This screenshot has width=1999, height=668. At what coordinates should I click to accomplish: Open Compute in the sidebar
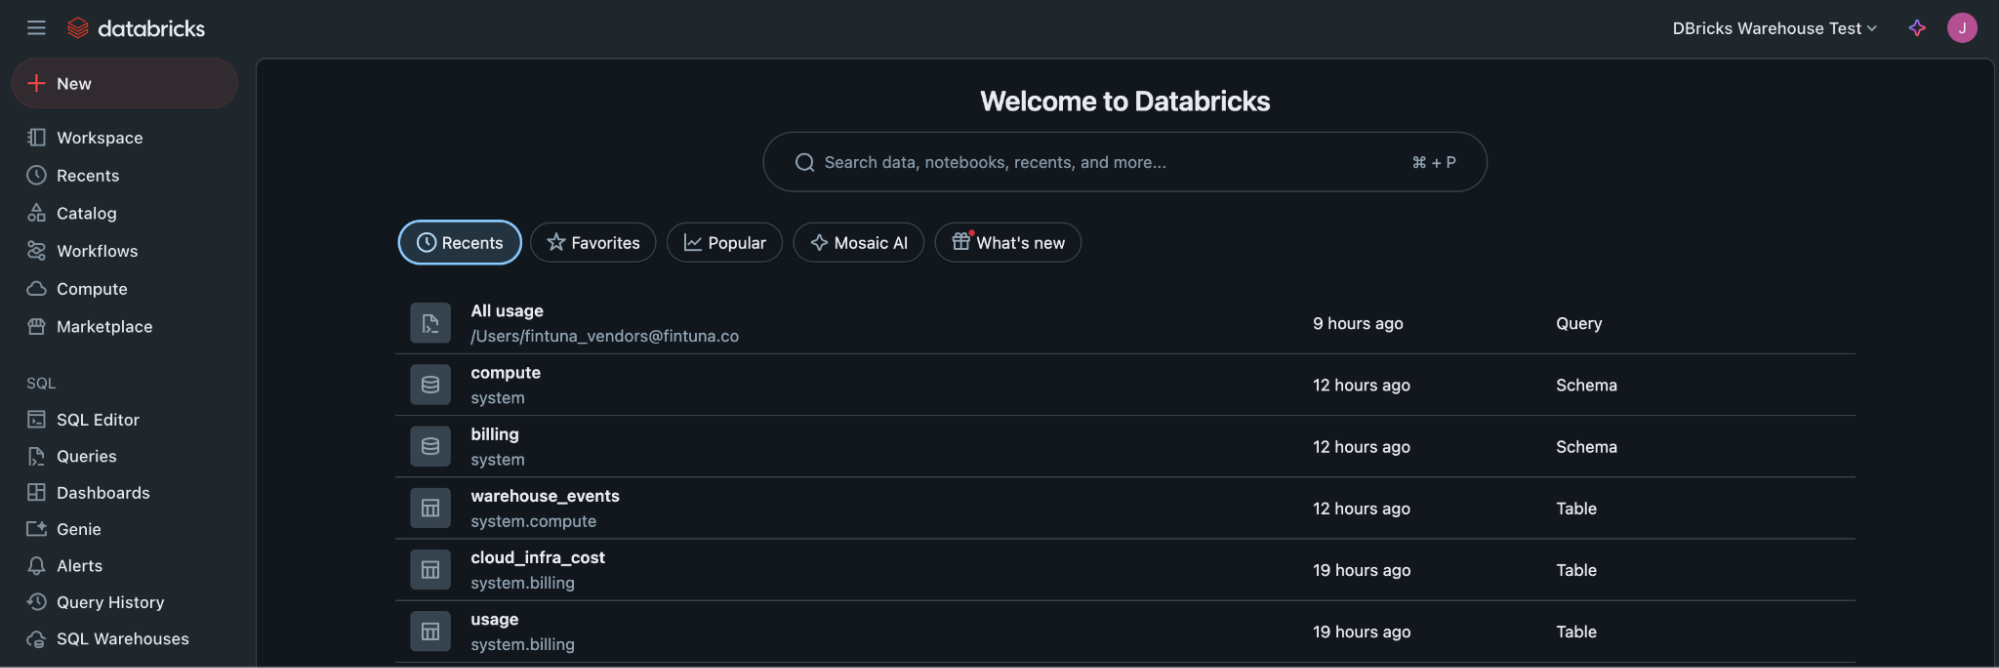(x=92, y=289)
